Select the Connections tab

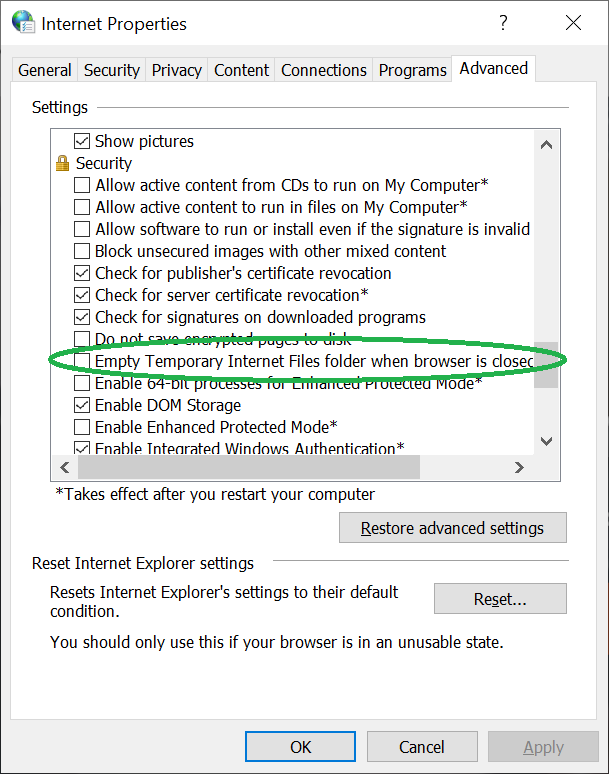[x=324, y=70]
